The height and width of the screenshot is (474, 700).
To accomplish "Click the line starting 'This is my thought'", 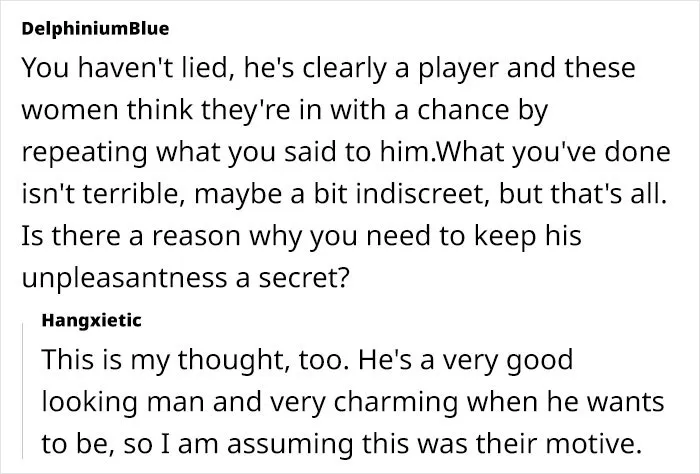I will [307, 360].
